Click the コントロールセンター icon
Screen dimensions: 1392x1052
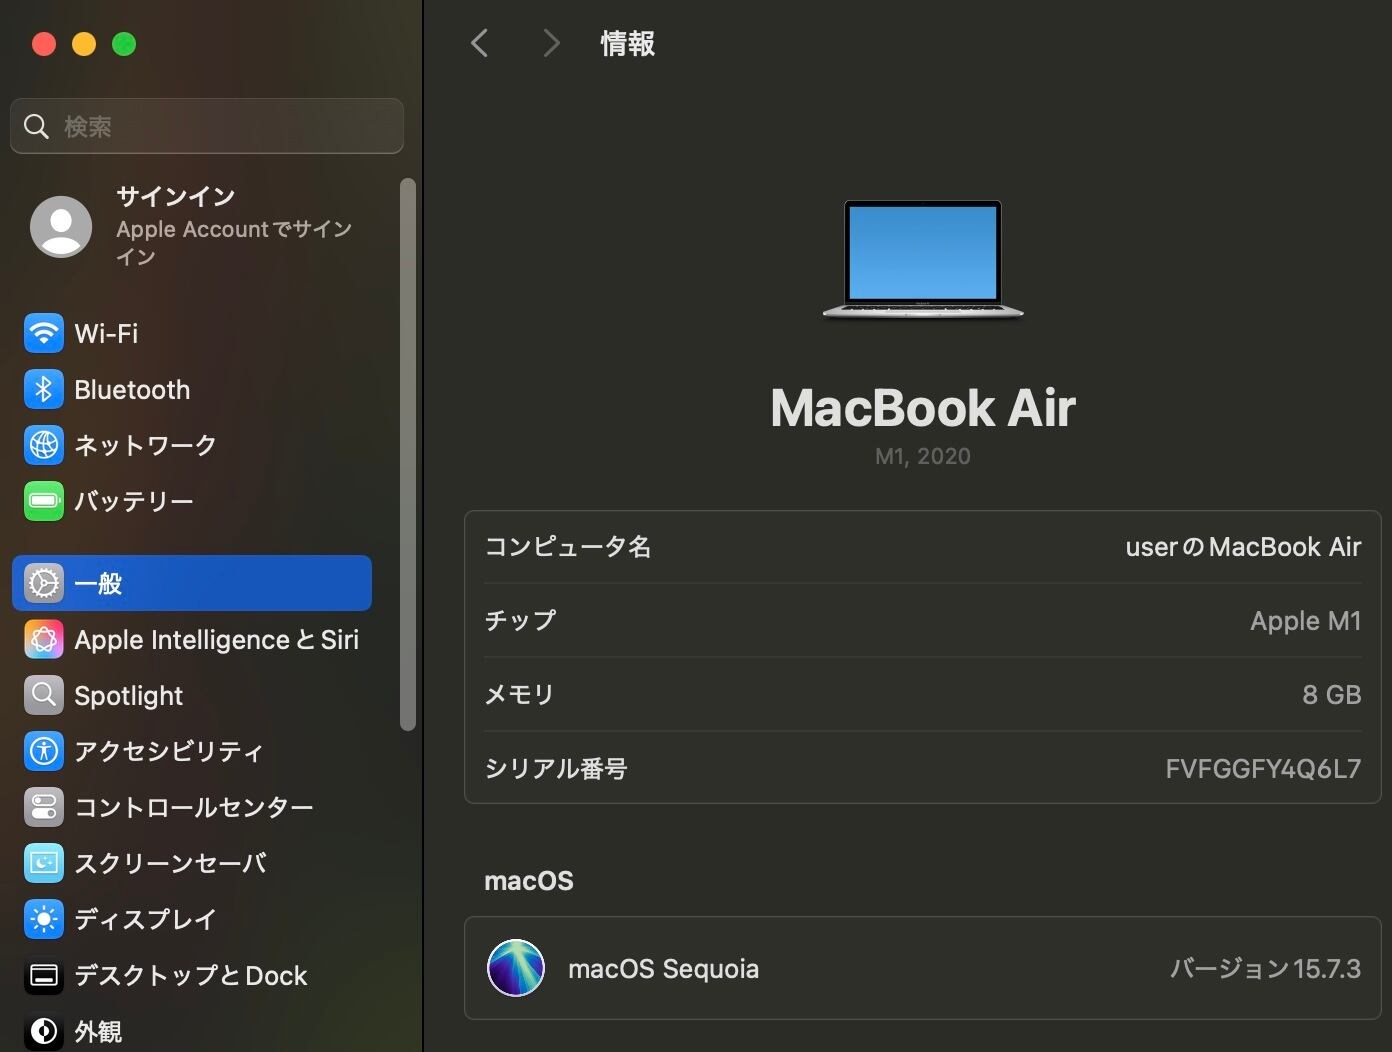pos(44,807)
